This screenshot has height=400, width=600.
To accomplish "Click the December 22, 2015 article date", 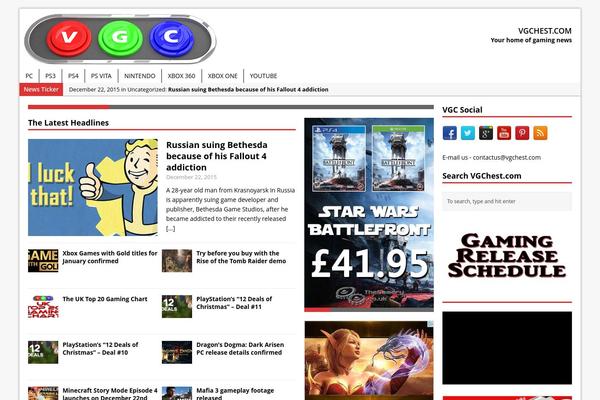I will coord(191,177).
